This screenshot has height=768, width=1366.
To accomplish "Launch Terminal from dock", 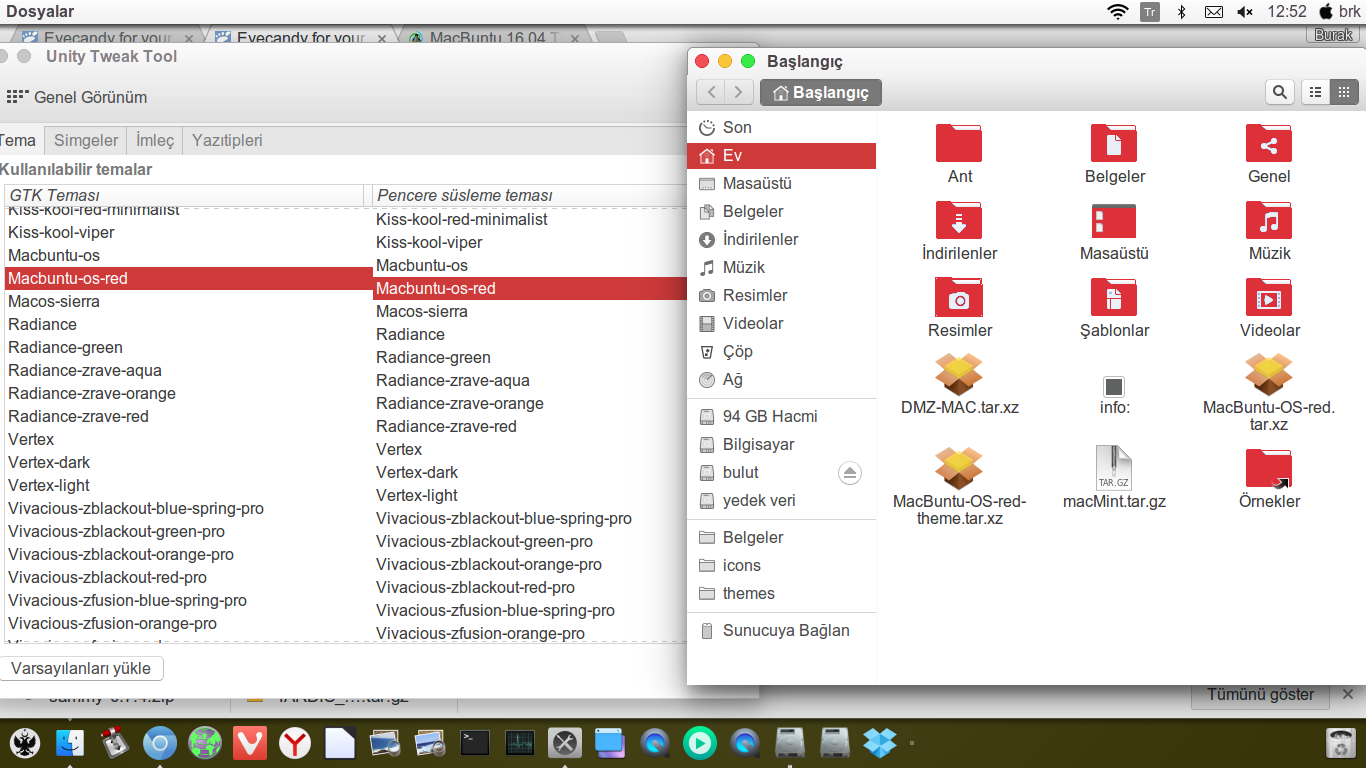I will click(474, 742).
